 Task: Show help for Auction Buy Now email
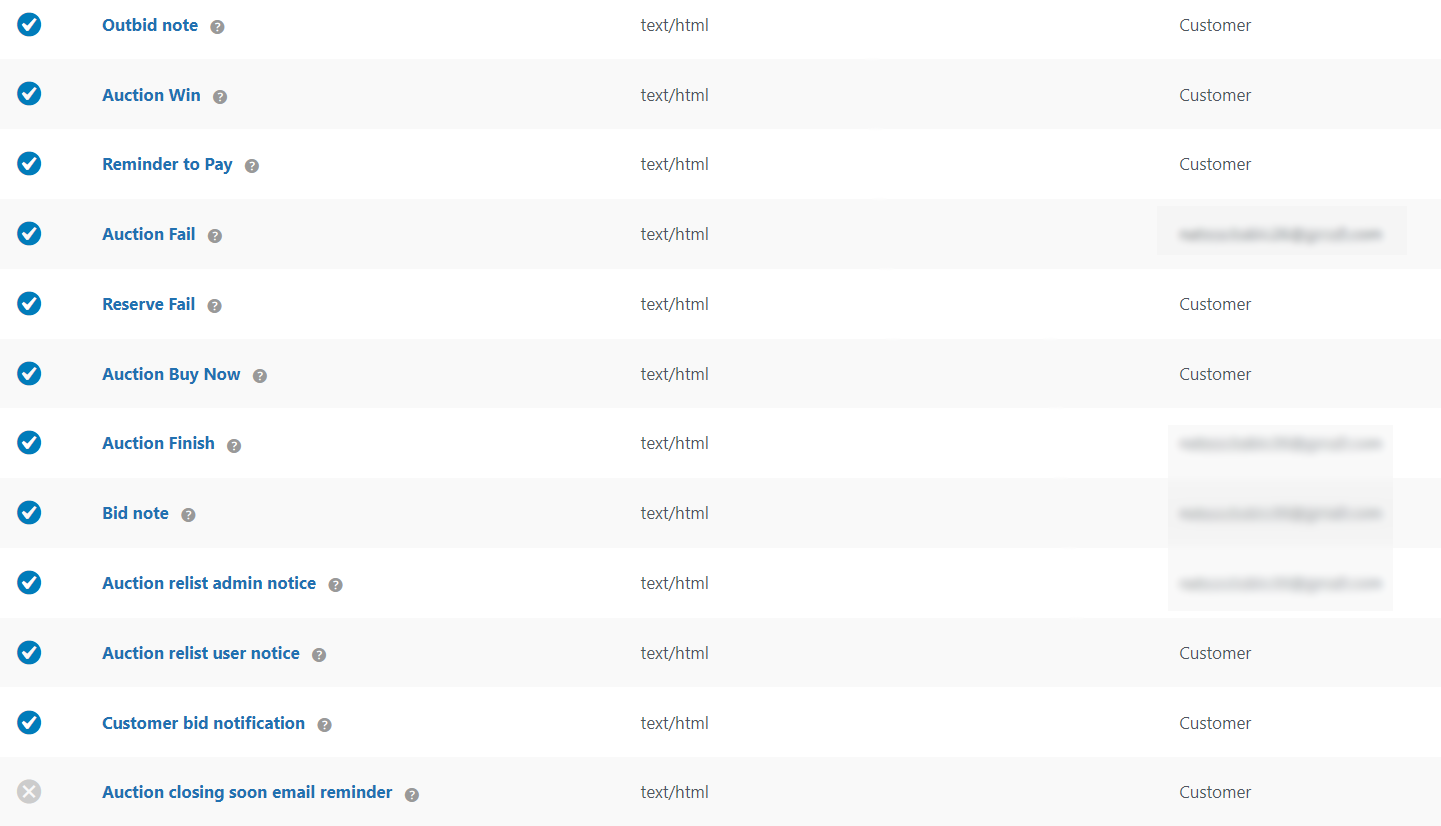[259, 376]
